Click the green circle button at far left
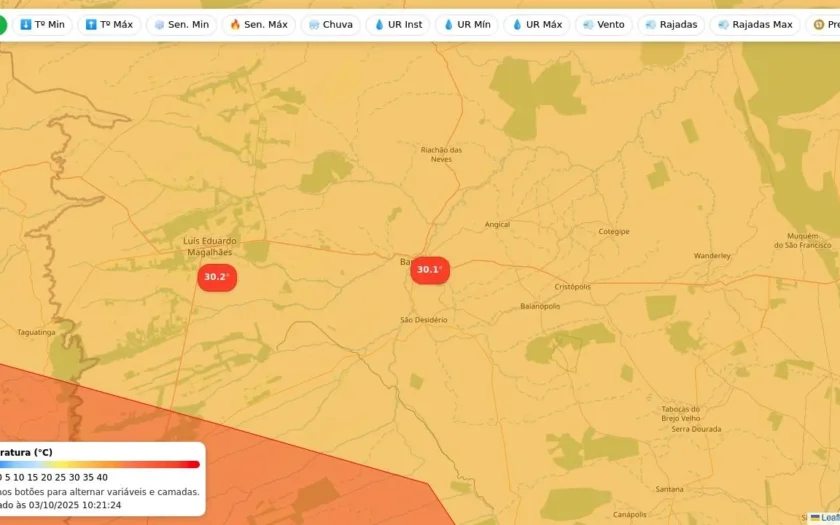This screenshot has height=525, width=840. click(x=2, y=25)
